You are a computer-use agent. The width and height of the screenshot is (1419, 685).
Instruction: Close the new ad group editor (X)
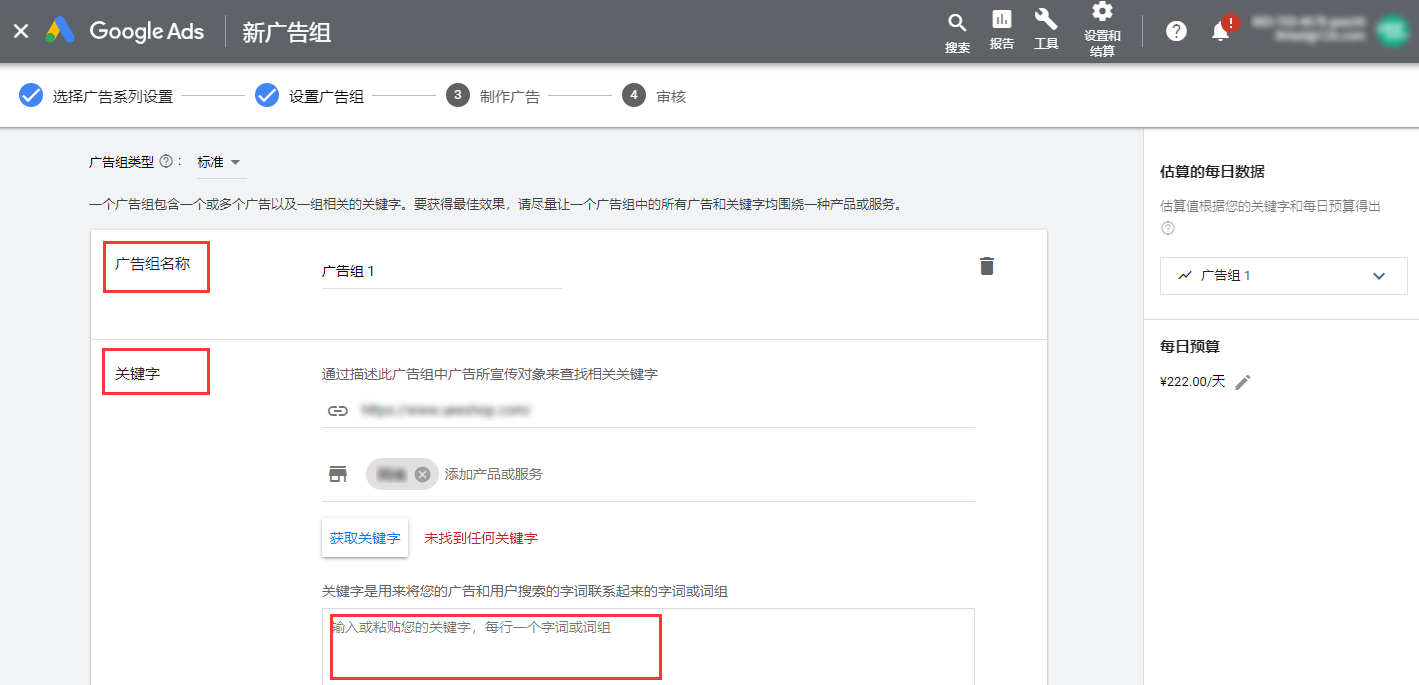20,31
